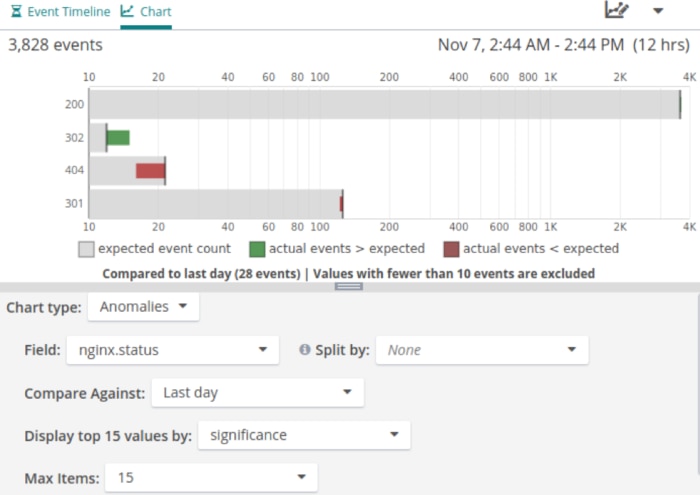This screenshot has height=495, width=700.
Task: Switch to the Event Timeline tab
Action: [62, 12]
